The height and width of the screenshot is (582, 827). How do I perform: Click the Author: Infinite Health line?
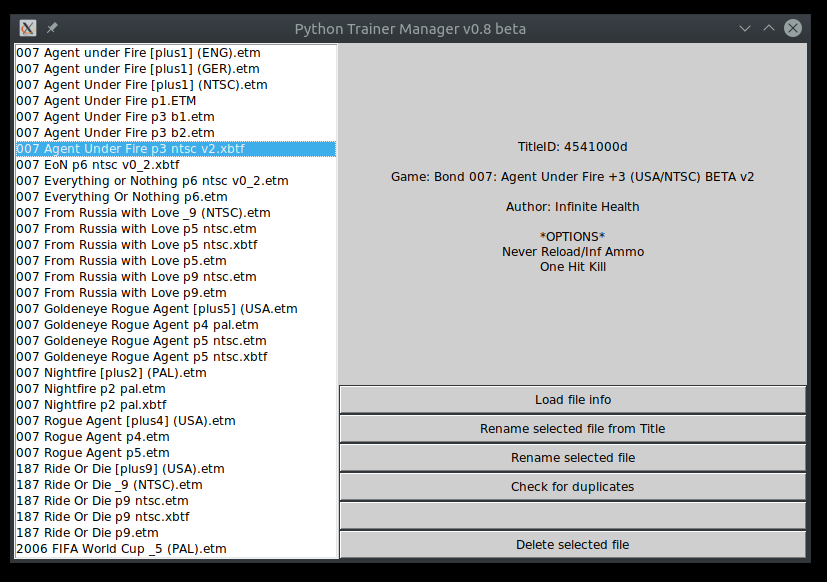point(573,207)
